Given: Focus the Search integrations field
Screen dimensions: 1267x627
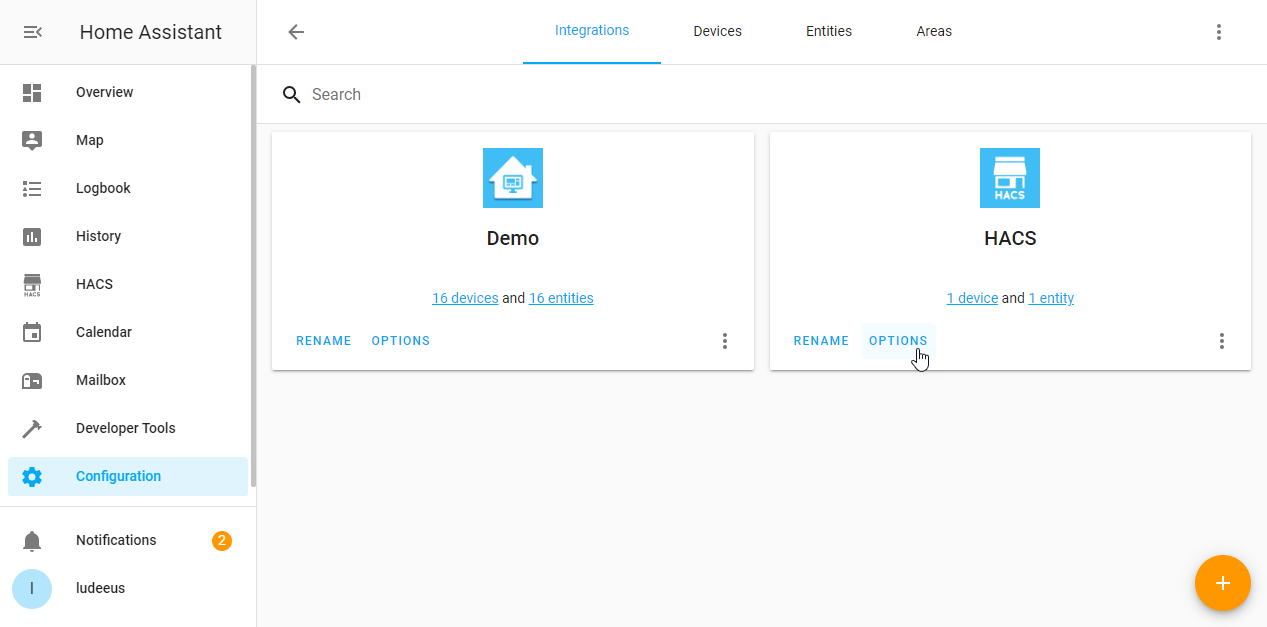Looking at the screenshot, I should click(x=762, y=94).
